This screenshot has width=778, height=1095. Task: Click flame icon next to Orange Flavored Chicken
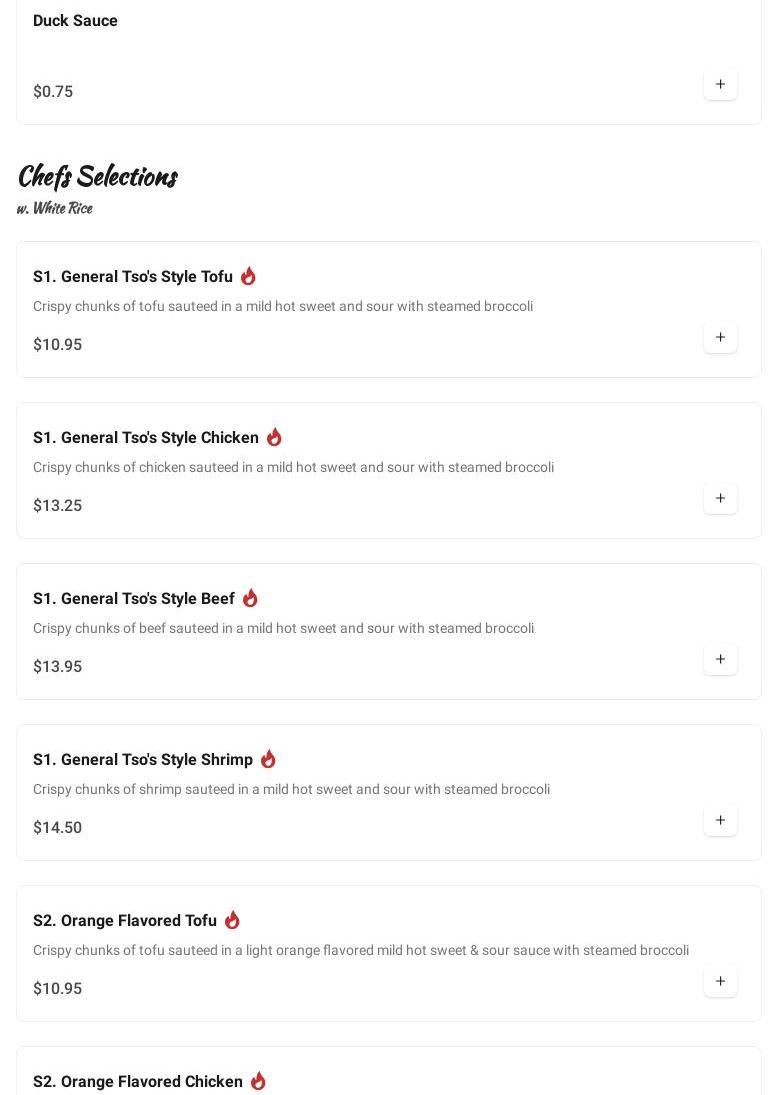tap(258, 1081)
